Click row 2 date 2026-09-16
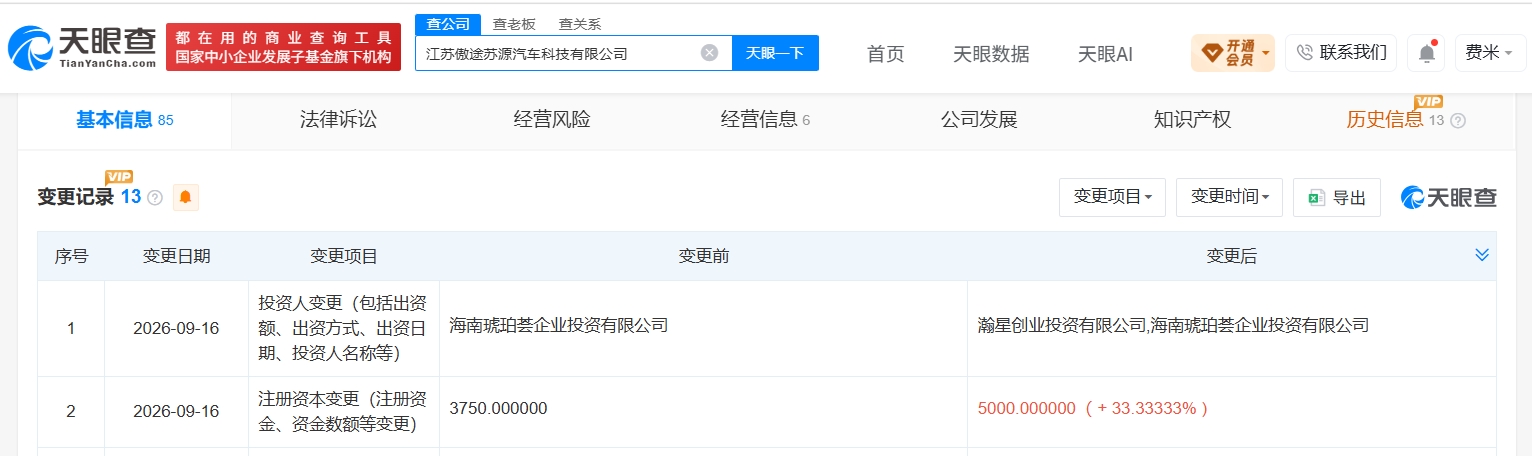This screenshot has width=1532, height=456. pos(176,410)
